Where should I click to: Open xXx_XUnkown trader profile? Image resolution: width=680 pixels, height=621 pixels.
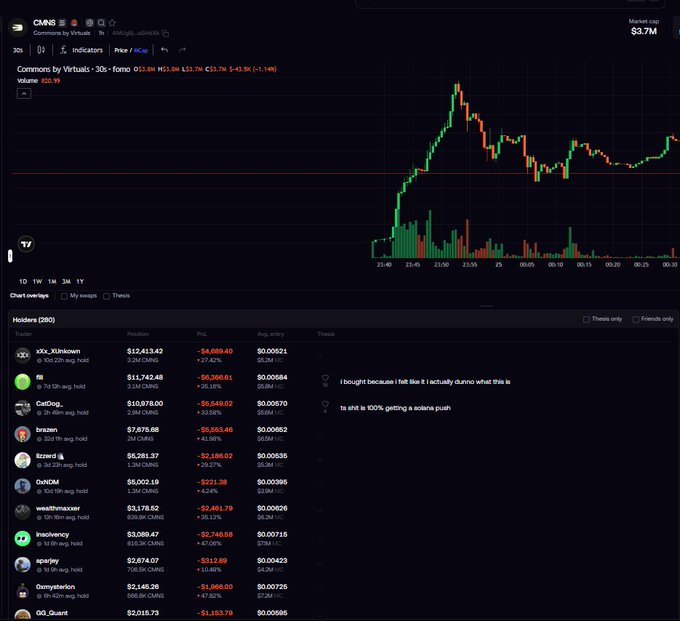[x=58, y=351]
